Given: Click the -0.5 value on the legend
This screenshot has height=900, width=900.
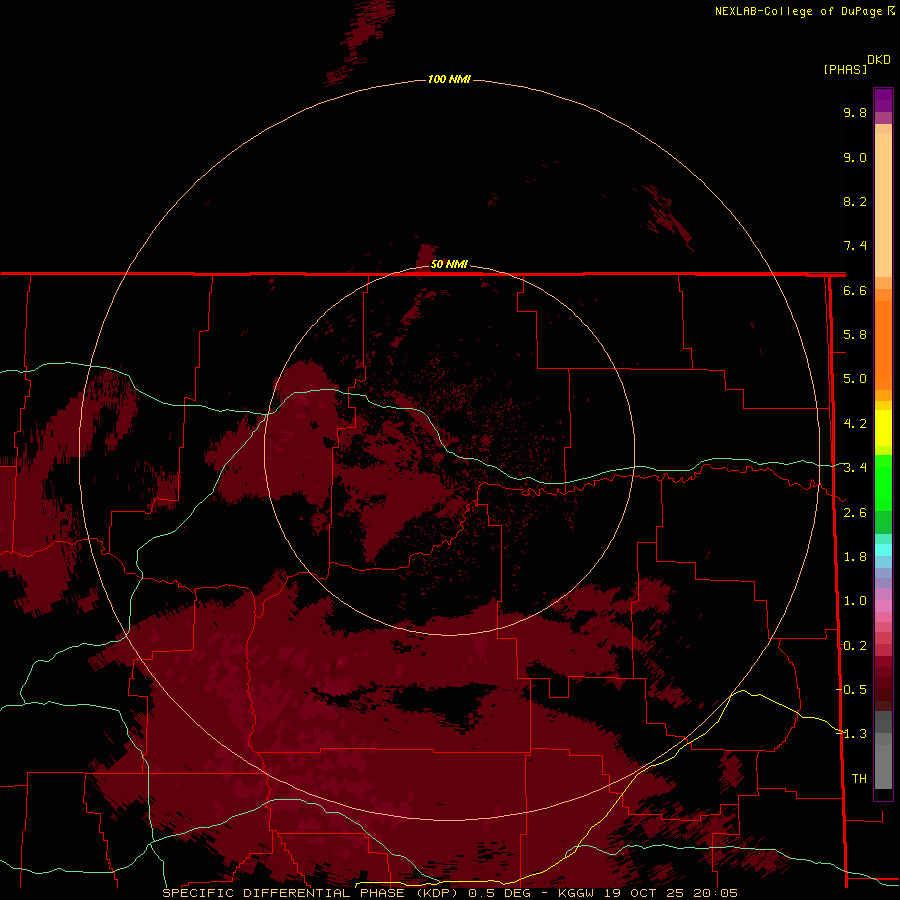Looking at the screenshot, I should [852, 690].
